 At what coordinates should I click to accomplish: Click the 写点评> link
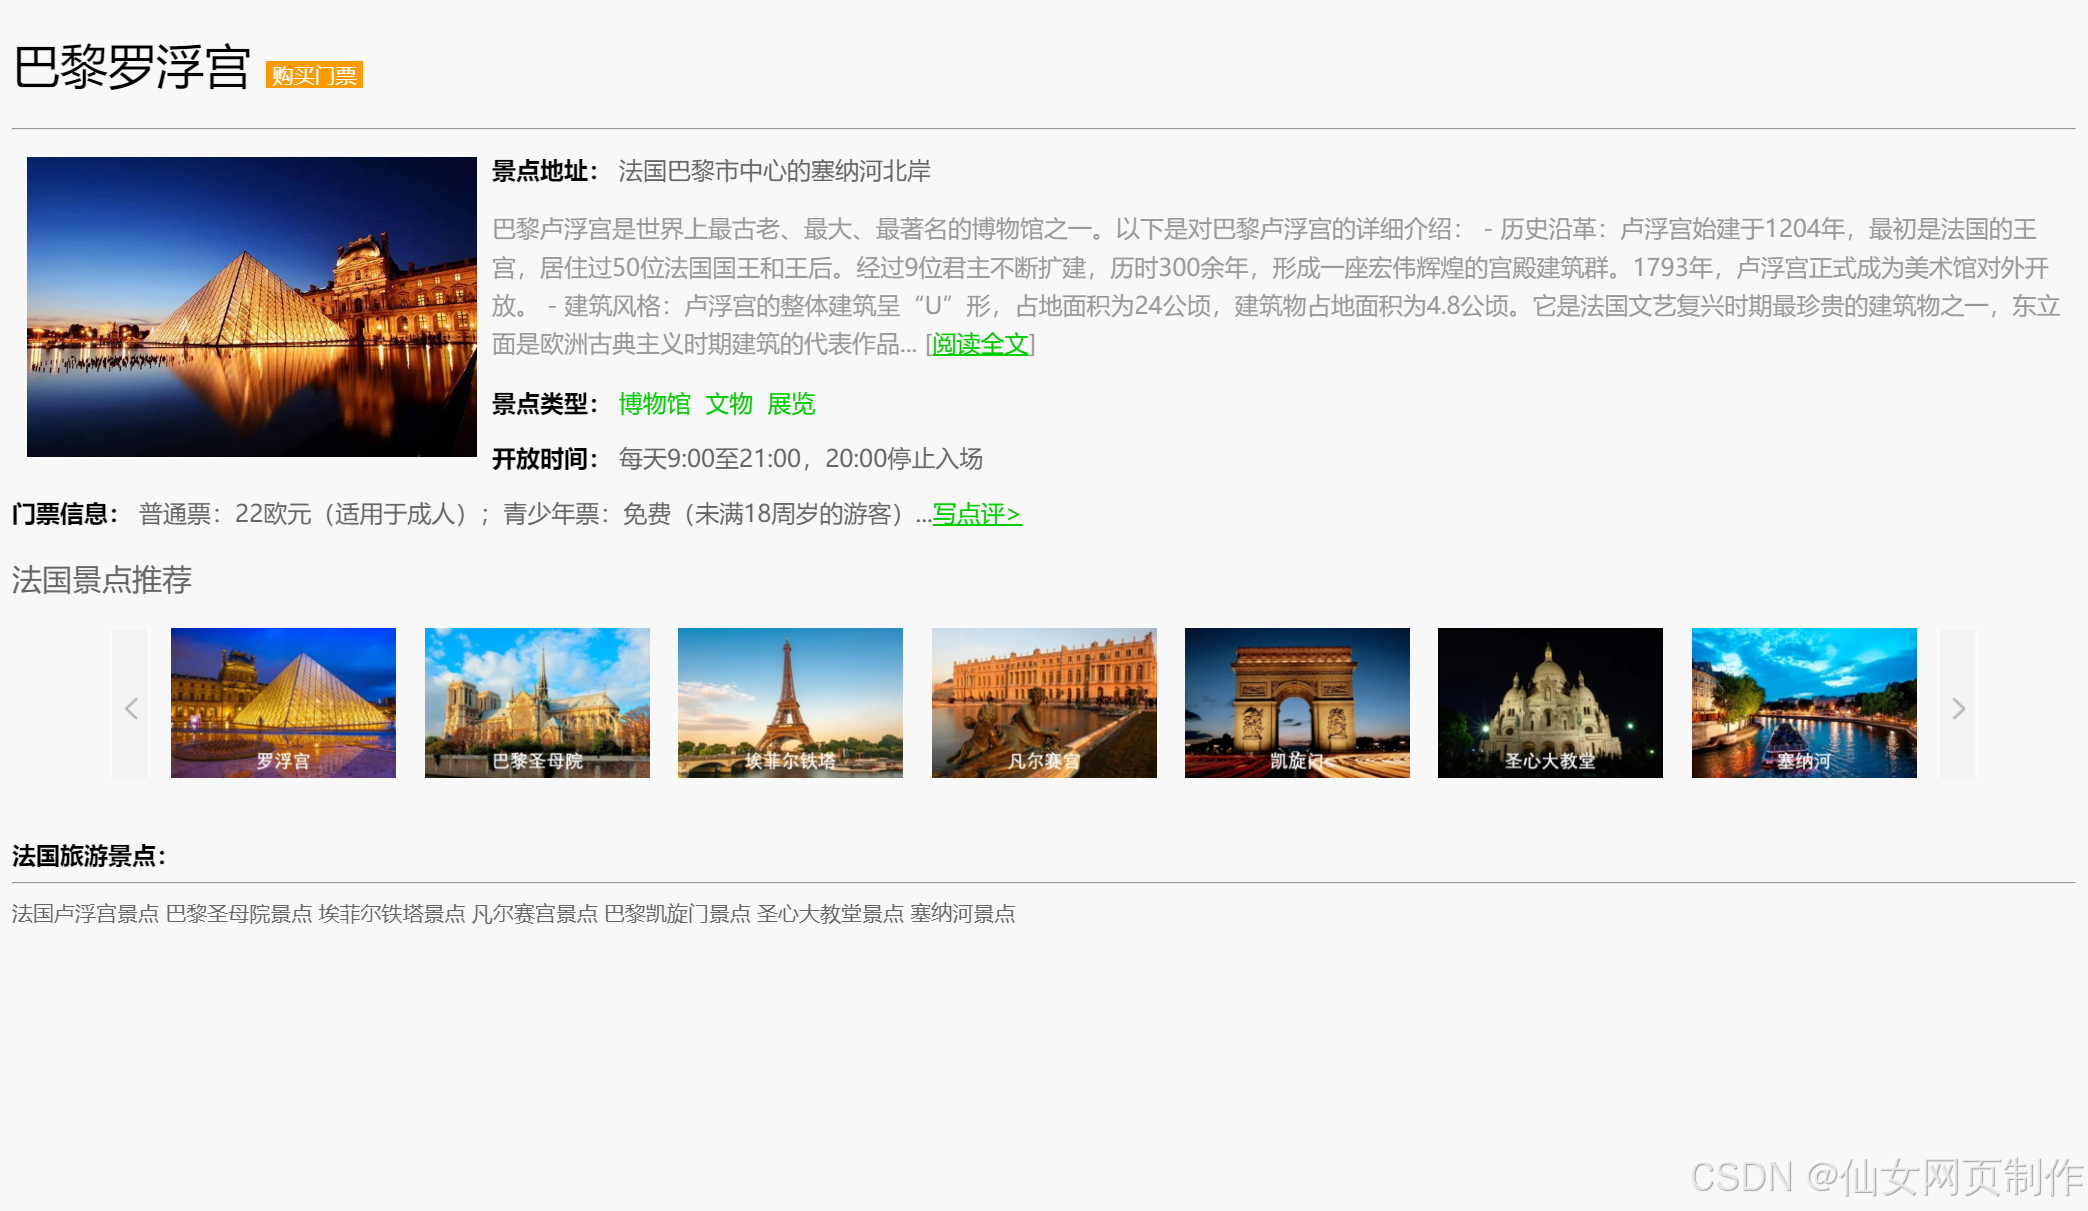pyautogui.click(x=977, y=515)
